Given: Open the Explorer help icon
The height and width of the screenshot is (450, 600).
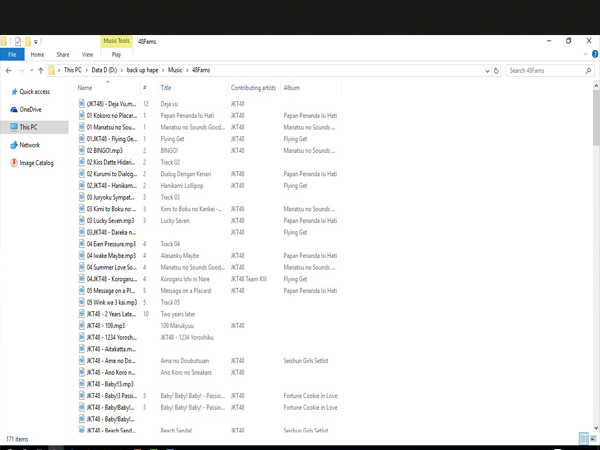Looking at the screenshot, I should pyautogui.click(x=595, y=54).
